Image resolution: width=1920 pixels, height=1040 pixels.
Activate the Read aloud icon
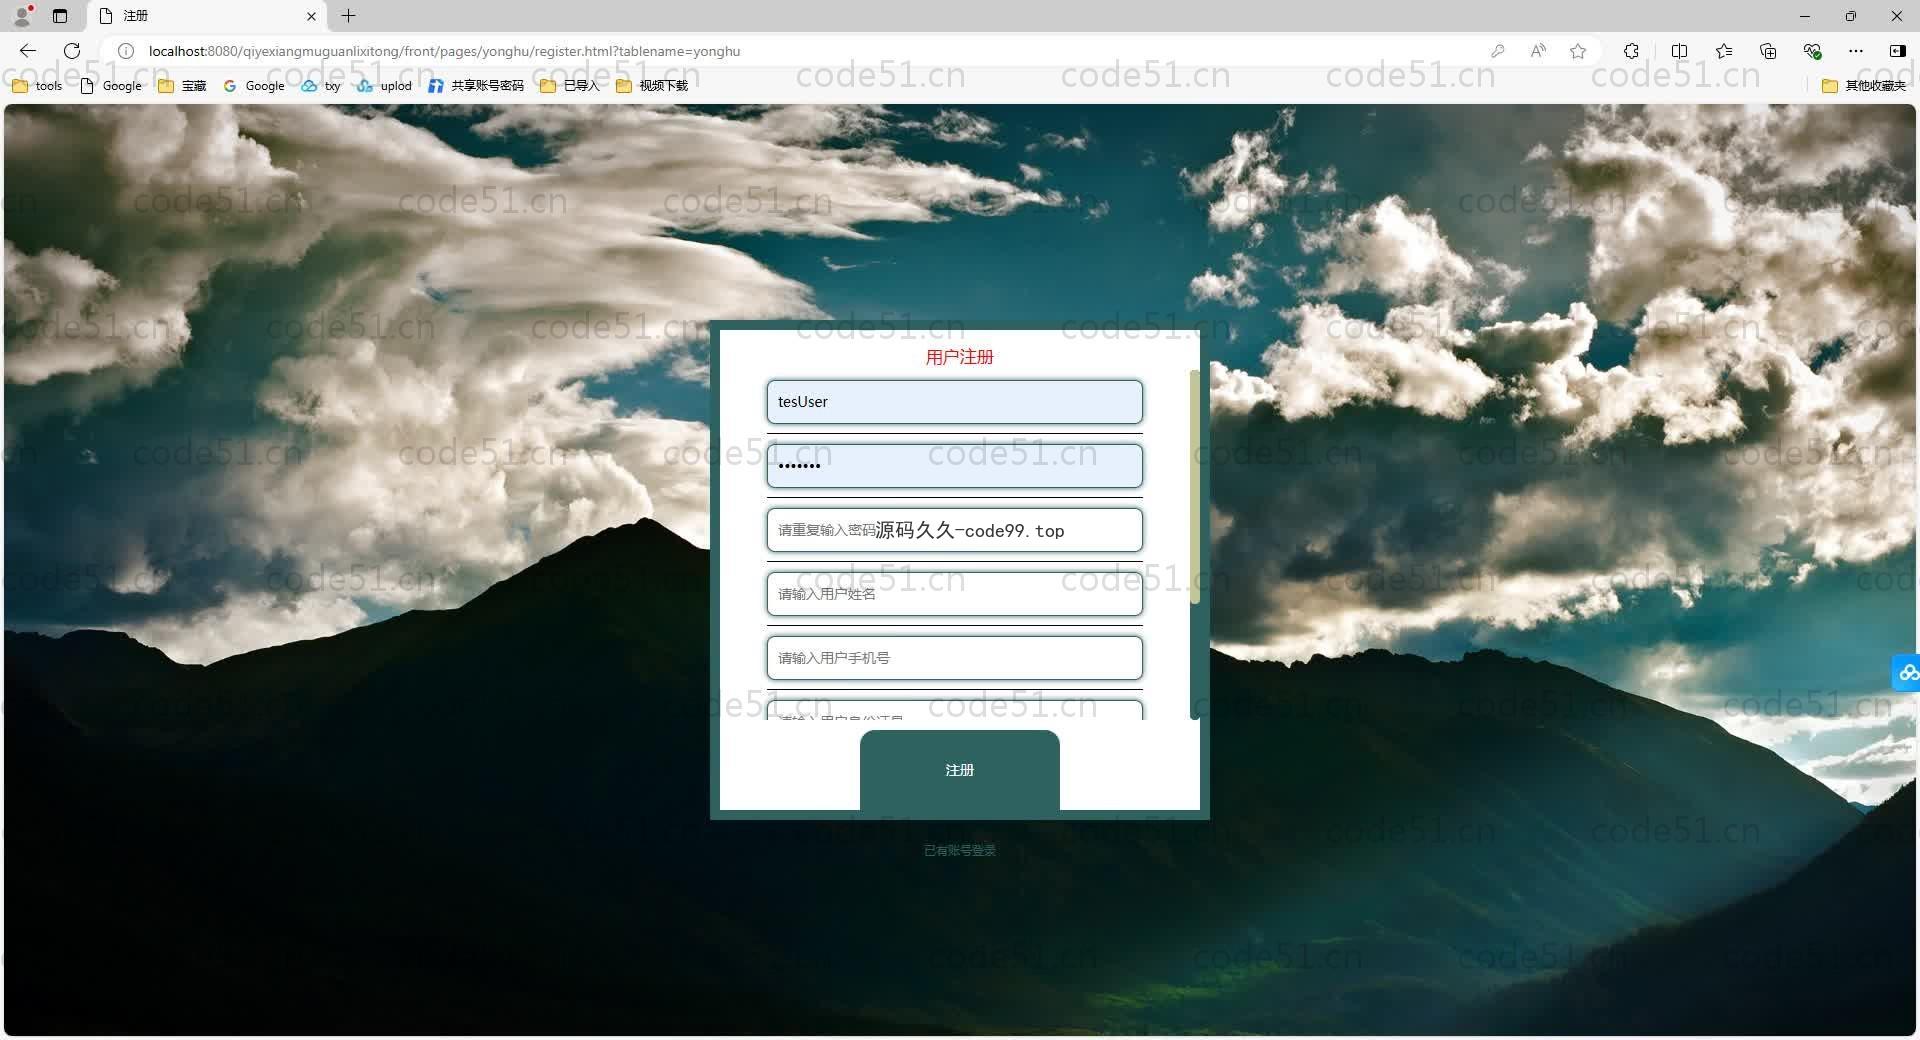click(x=1538, y=51)
